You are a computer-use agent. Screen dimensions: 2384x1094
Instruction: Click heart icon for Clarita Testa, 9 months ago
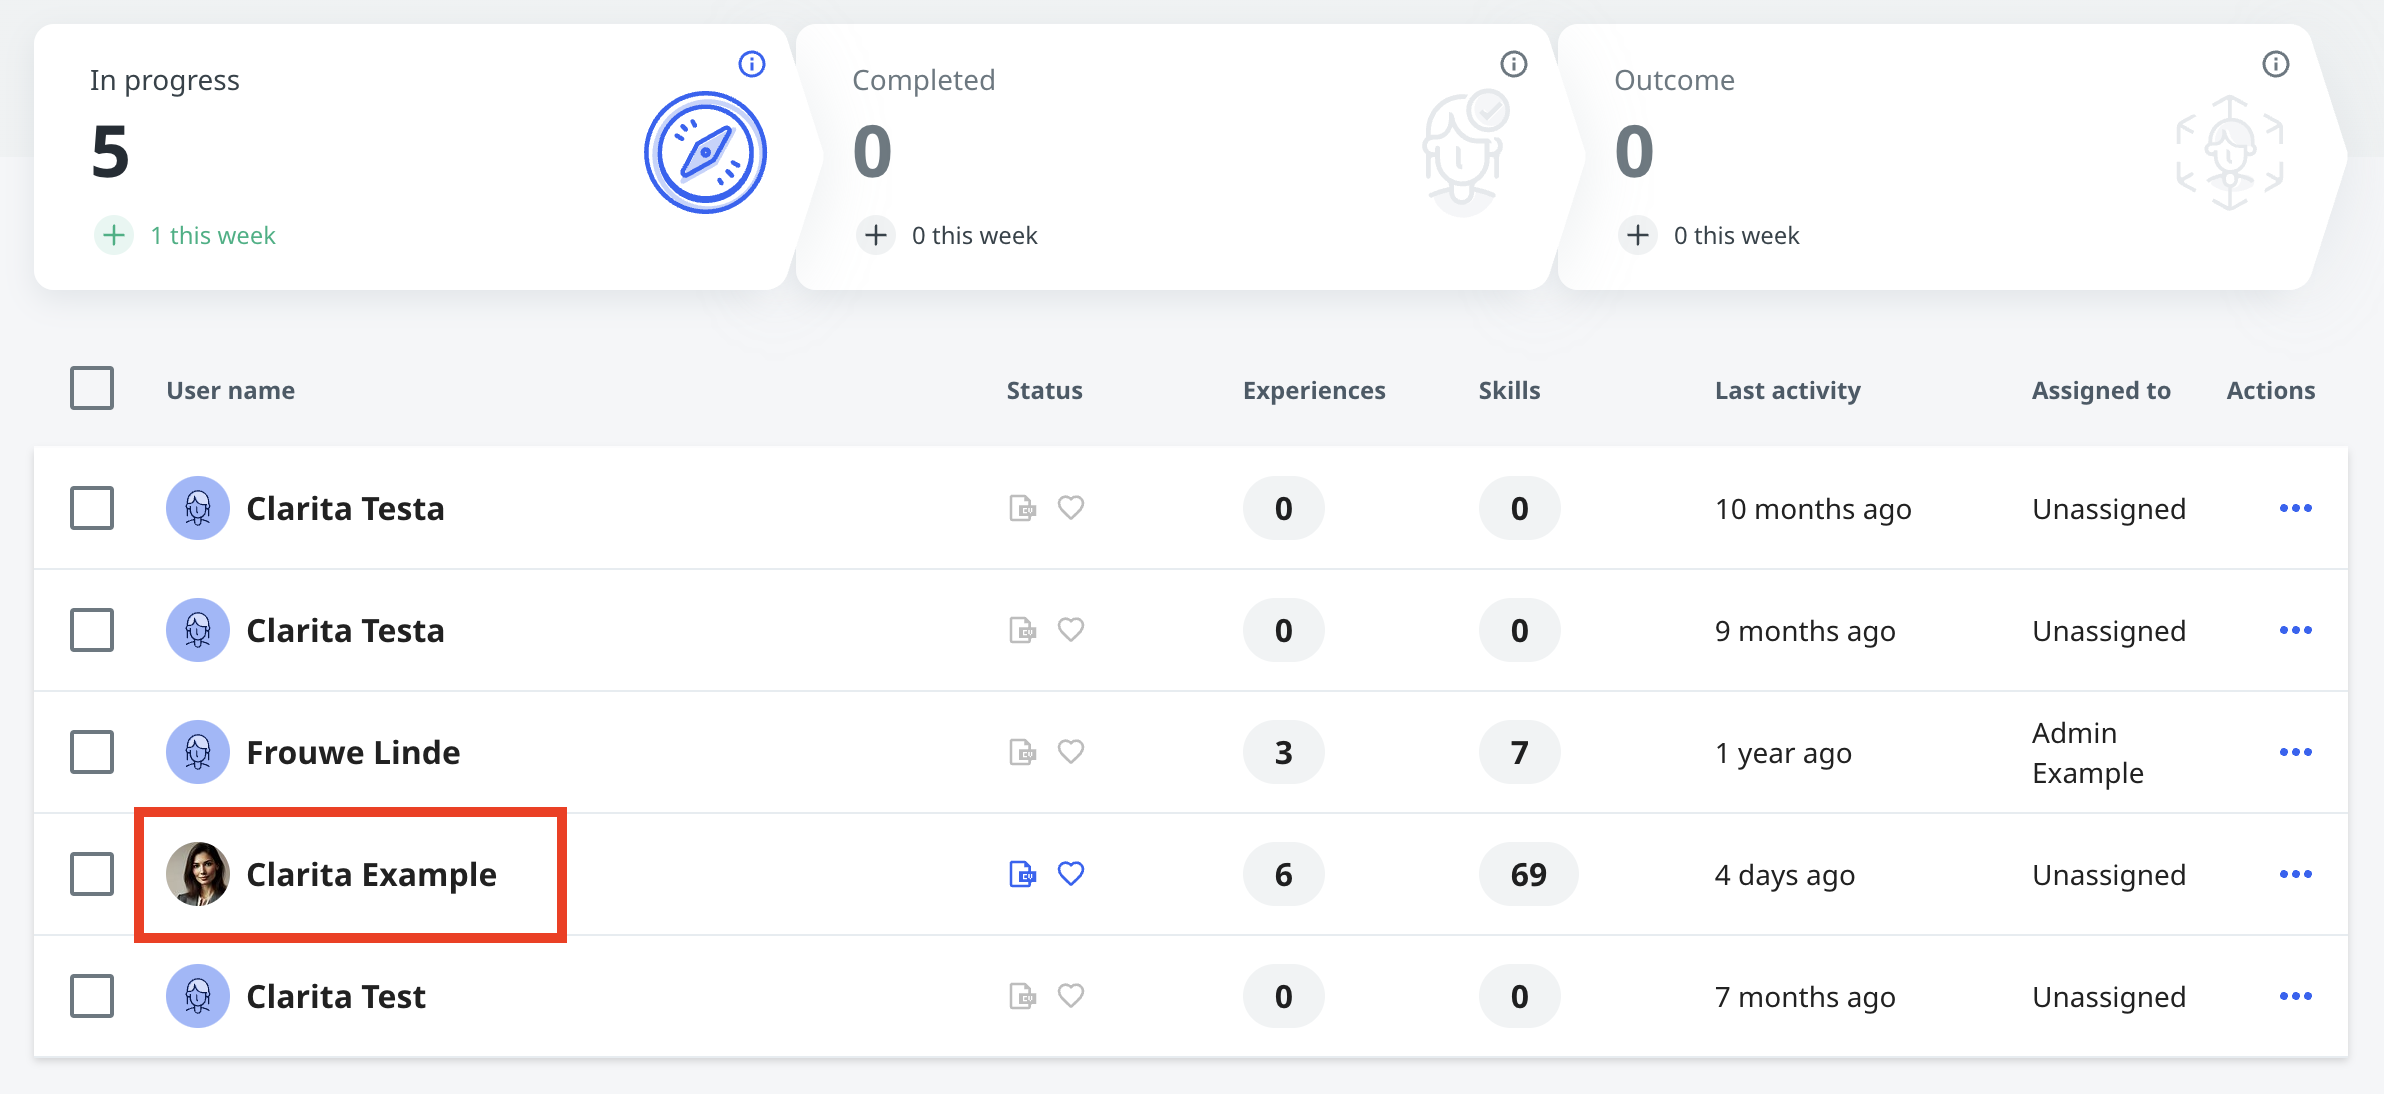(x=1071, y=630)
